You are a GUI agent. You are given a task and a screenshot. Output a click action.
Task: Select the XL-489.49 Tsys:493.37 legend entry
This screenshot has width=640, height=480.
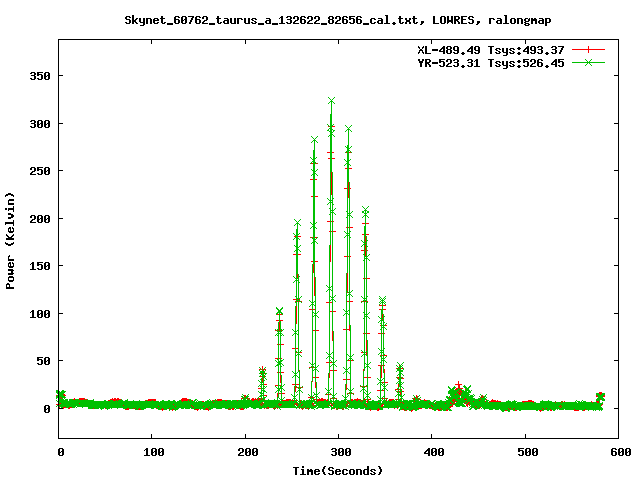coord(491,50)
